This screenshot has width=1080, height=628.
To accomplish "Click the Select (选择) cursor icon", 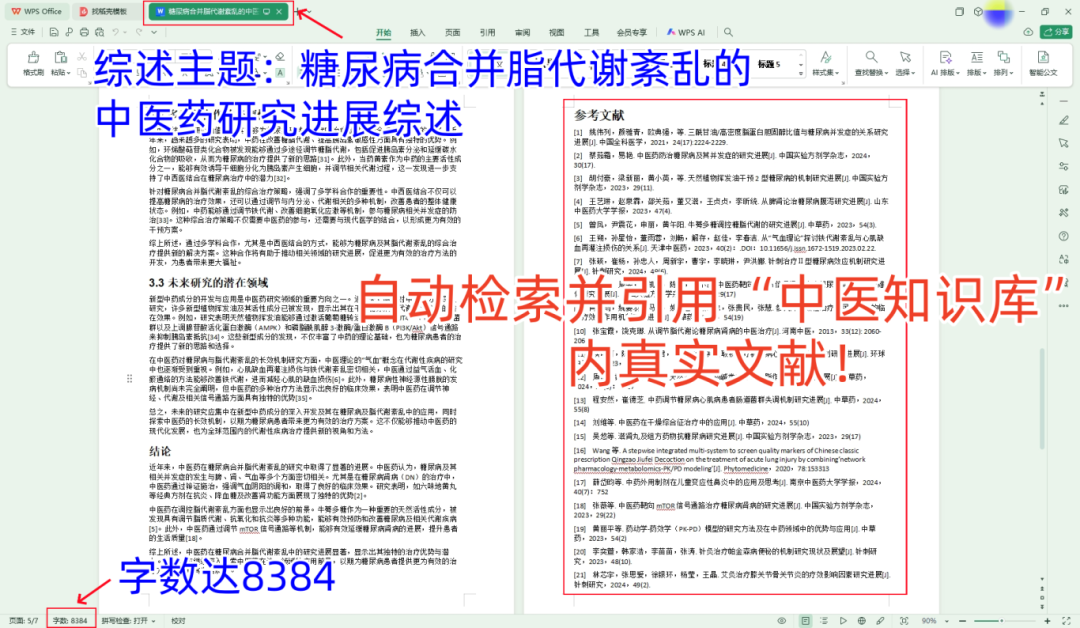I will [x=905, y=57].
